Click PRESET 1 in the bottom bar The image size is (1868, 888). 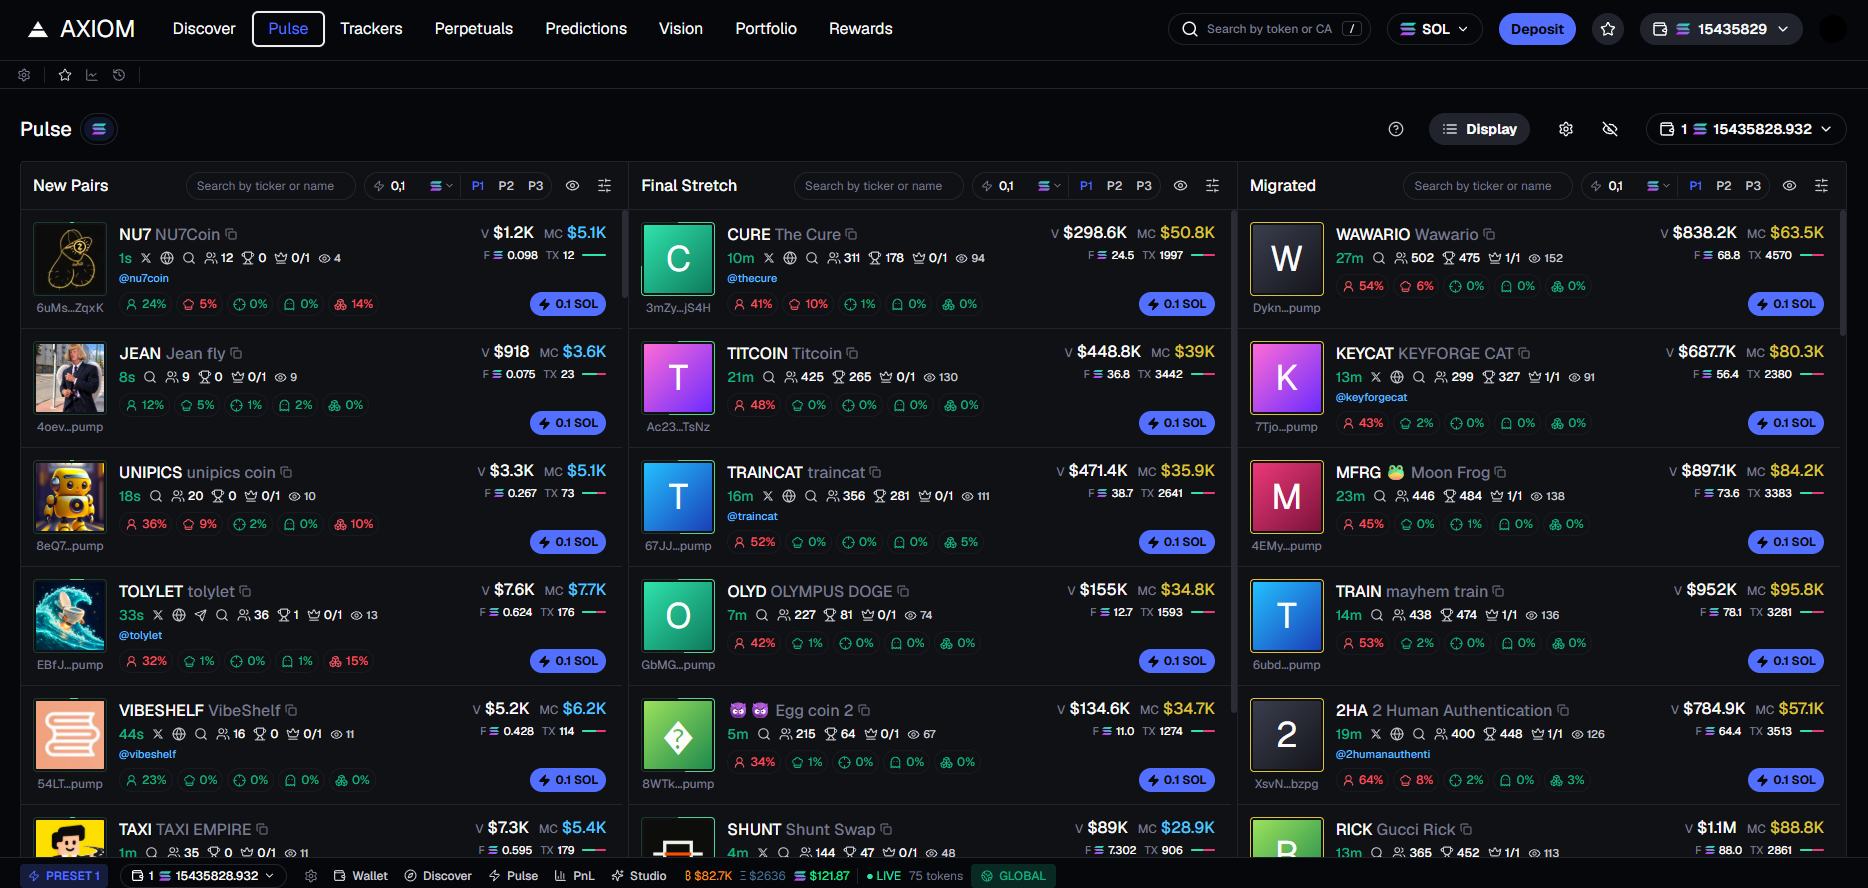pyautogui.click(x=64, y=876)
